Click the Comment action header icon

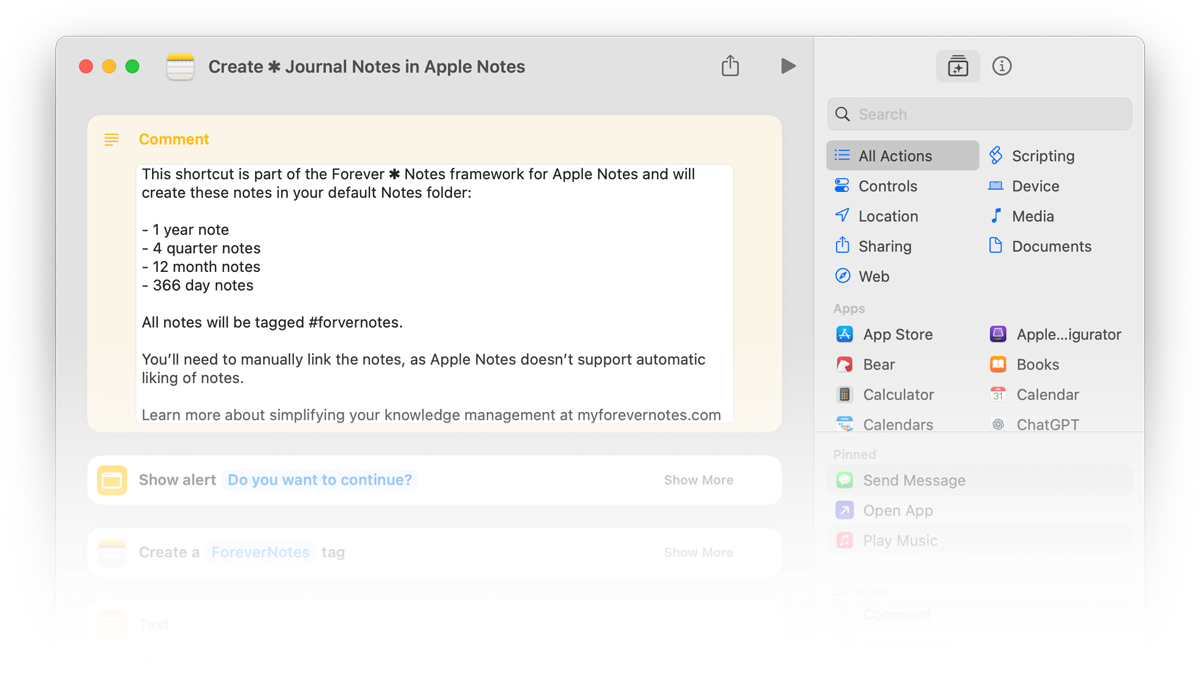[x=112, y=139]
